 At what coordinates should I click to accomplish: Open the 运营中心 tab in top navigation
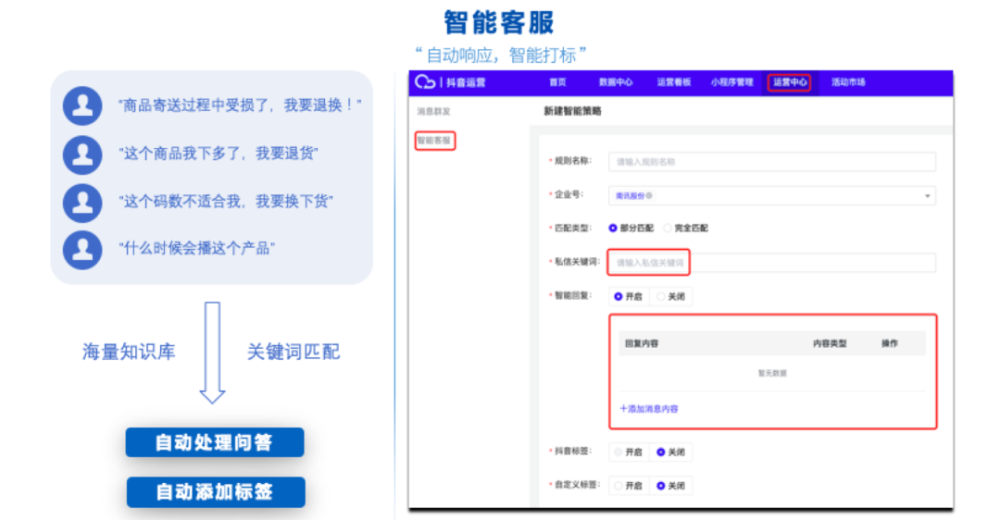(789, 82)
